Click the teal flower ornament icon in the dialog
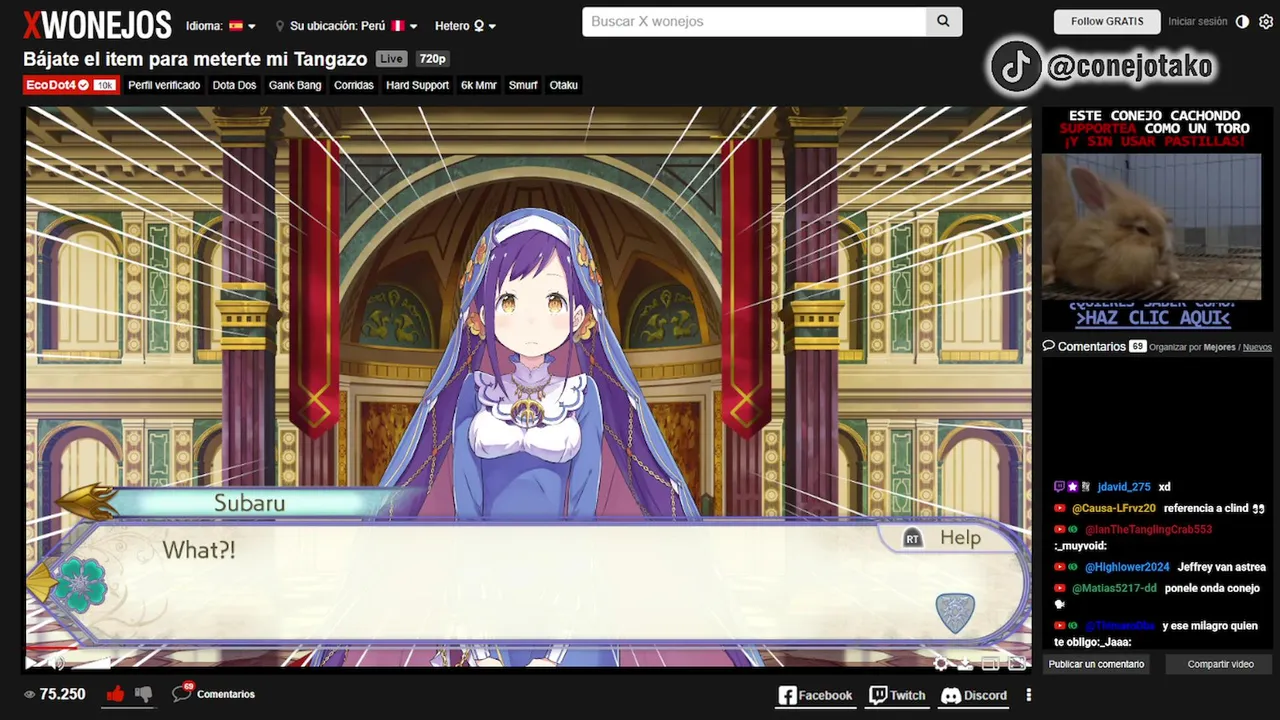Image resolution: width=1280 pixels, height=720 pixels. coord(80,585)
